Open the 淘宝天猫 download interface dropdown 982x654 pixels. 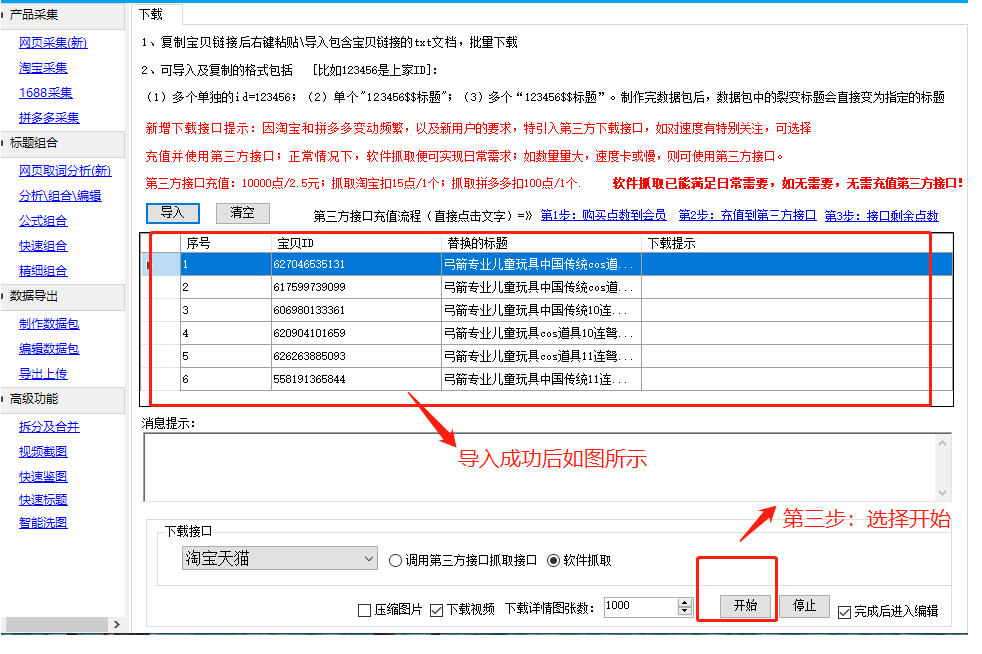[279, 558]
